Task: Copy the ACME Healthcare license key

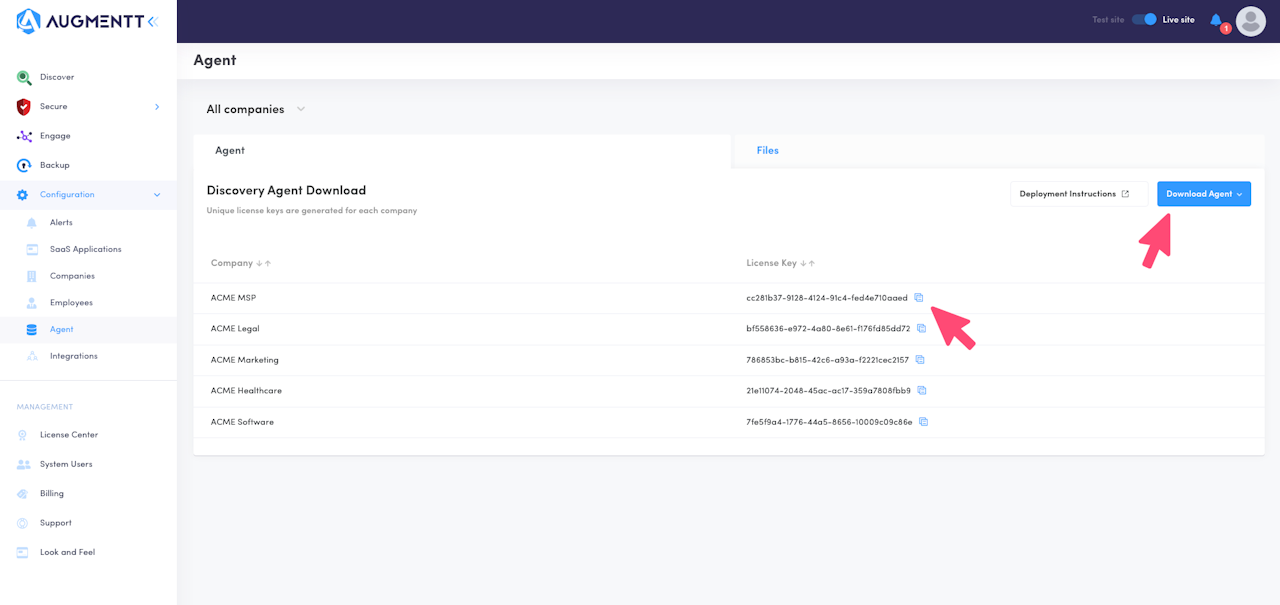Action: 922,391
